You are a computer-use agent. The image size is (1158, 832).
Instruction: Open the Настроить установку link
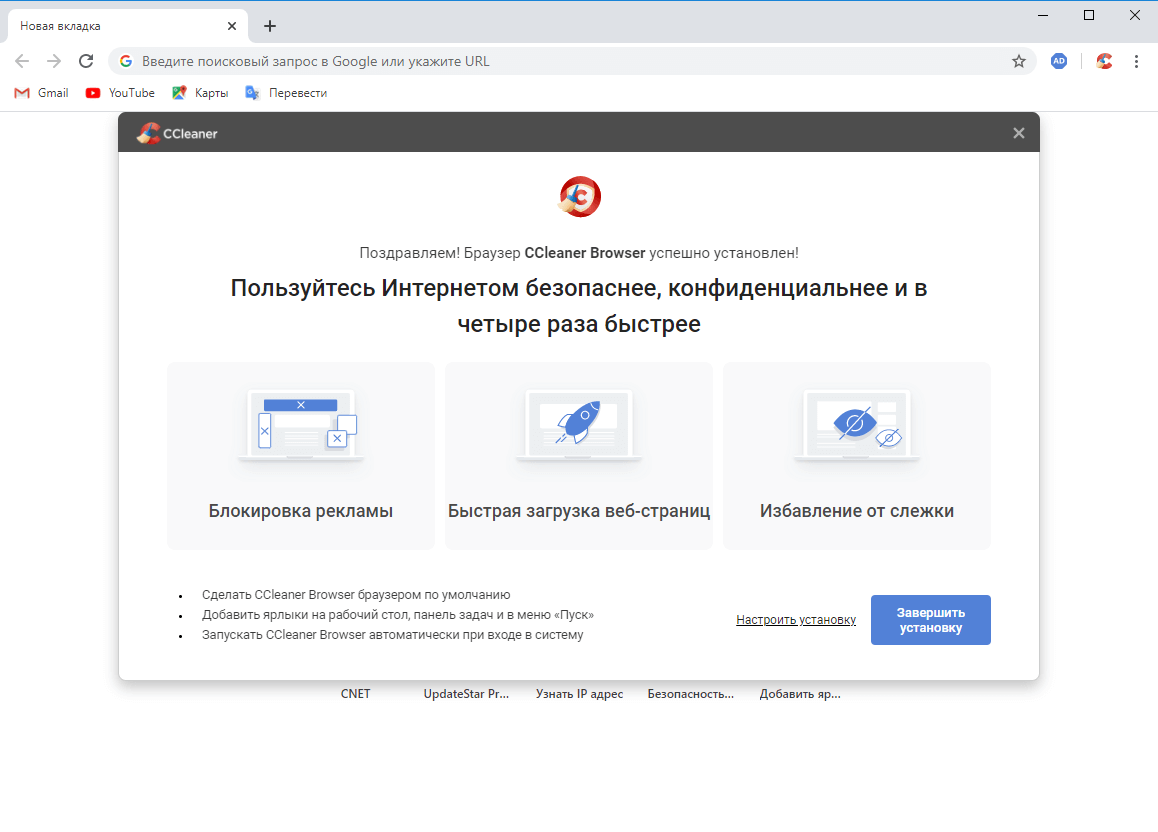[x=795, y=619]
